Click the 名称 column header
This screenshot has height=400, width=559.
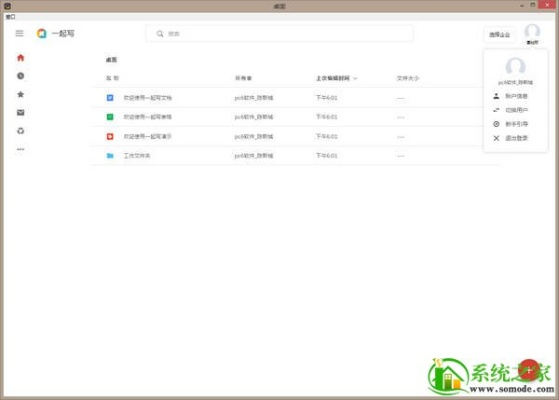[x=112, y=78]
